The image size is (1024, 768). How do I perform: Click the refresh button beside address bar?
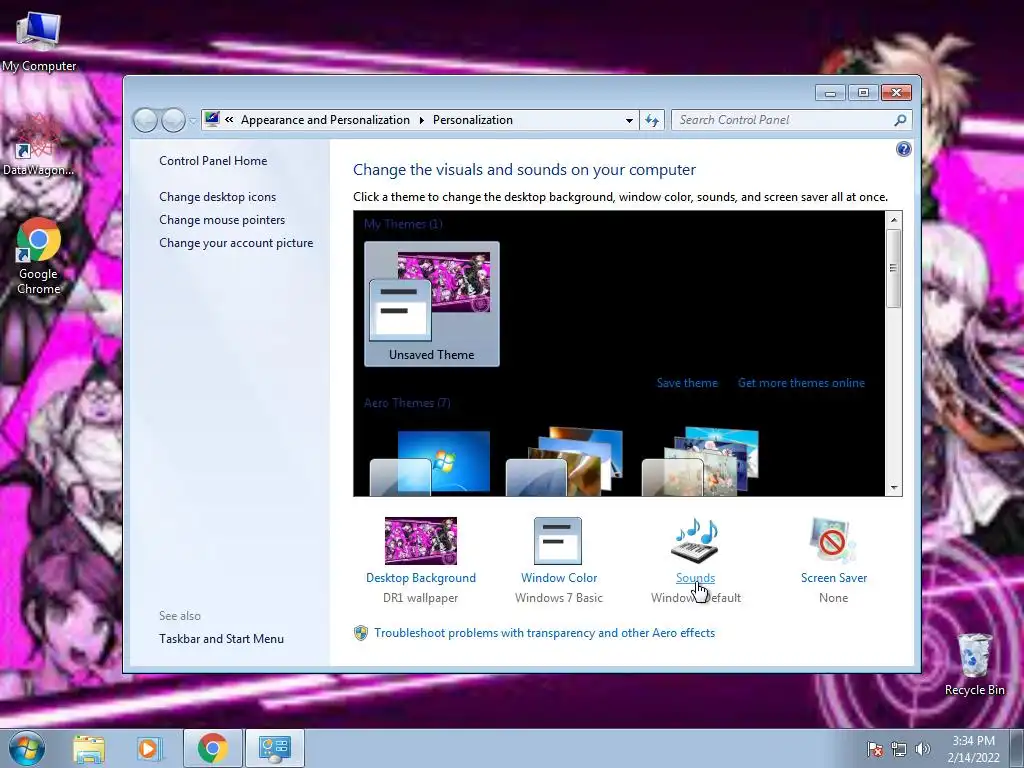(x=652, y=120)
